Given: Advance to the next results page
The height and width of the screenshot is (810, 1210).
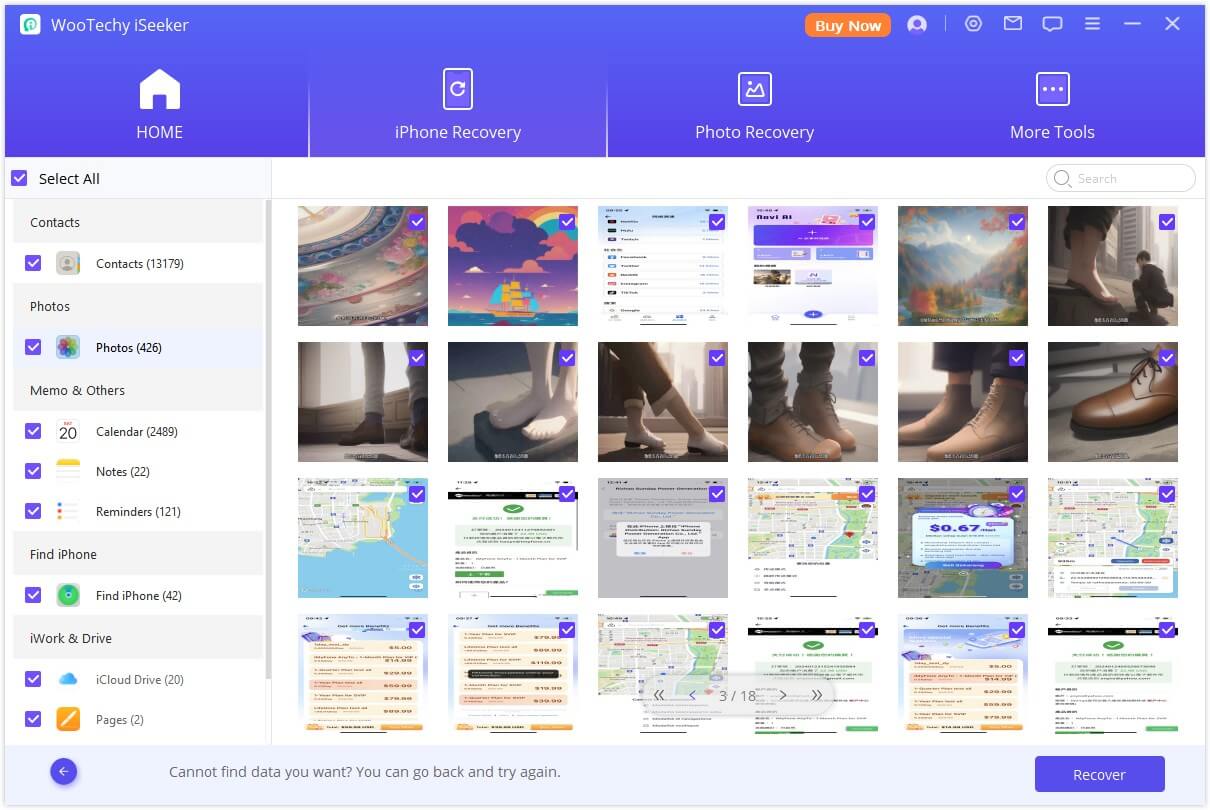Looking at the screenshot, I should 784,694.
